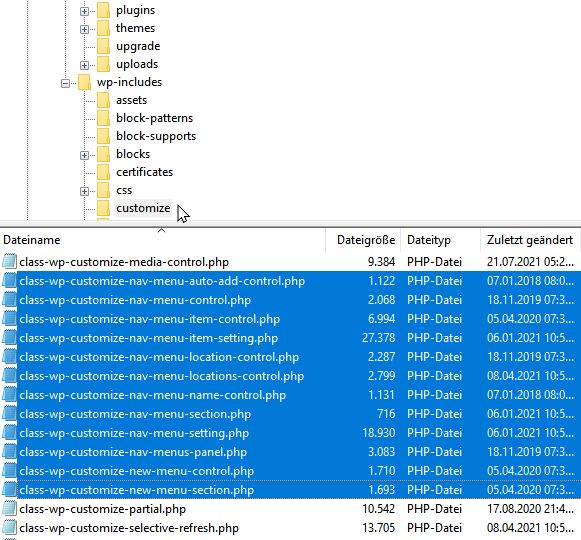This screenshot has height=540, width=581.
Task: Sort files by Dateigröße column
Action: [x=365, y=240]
